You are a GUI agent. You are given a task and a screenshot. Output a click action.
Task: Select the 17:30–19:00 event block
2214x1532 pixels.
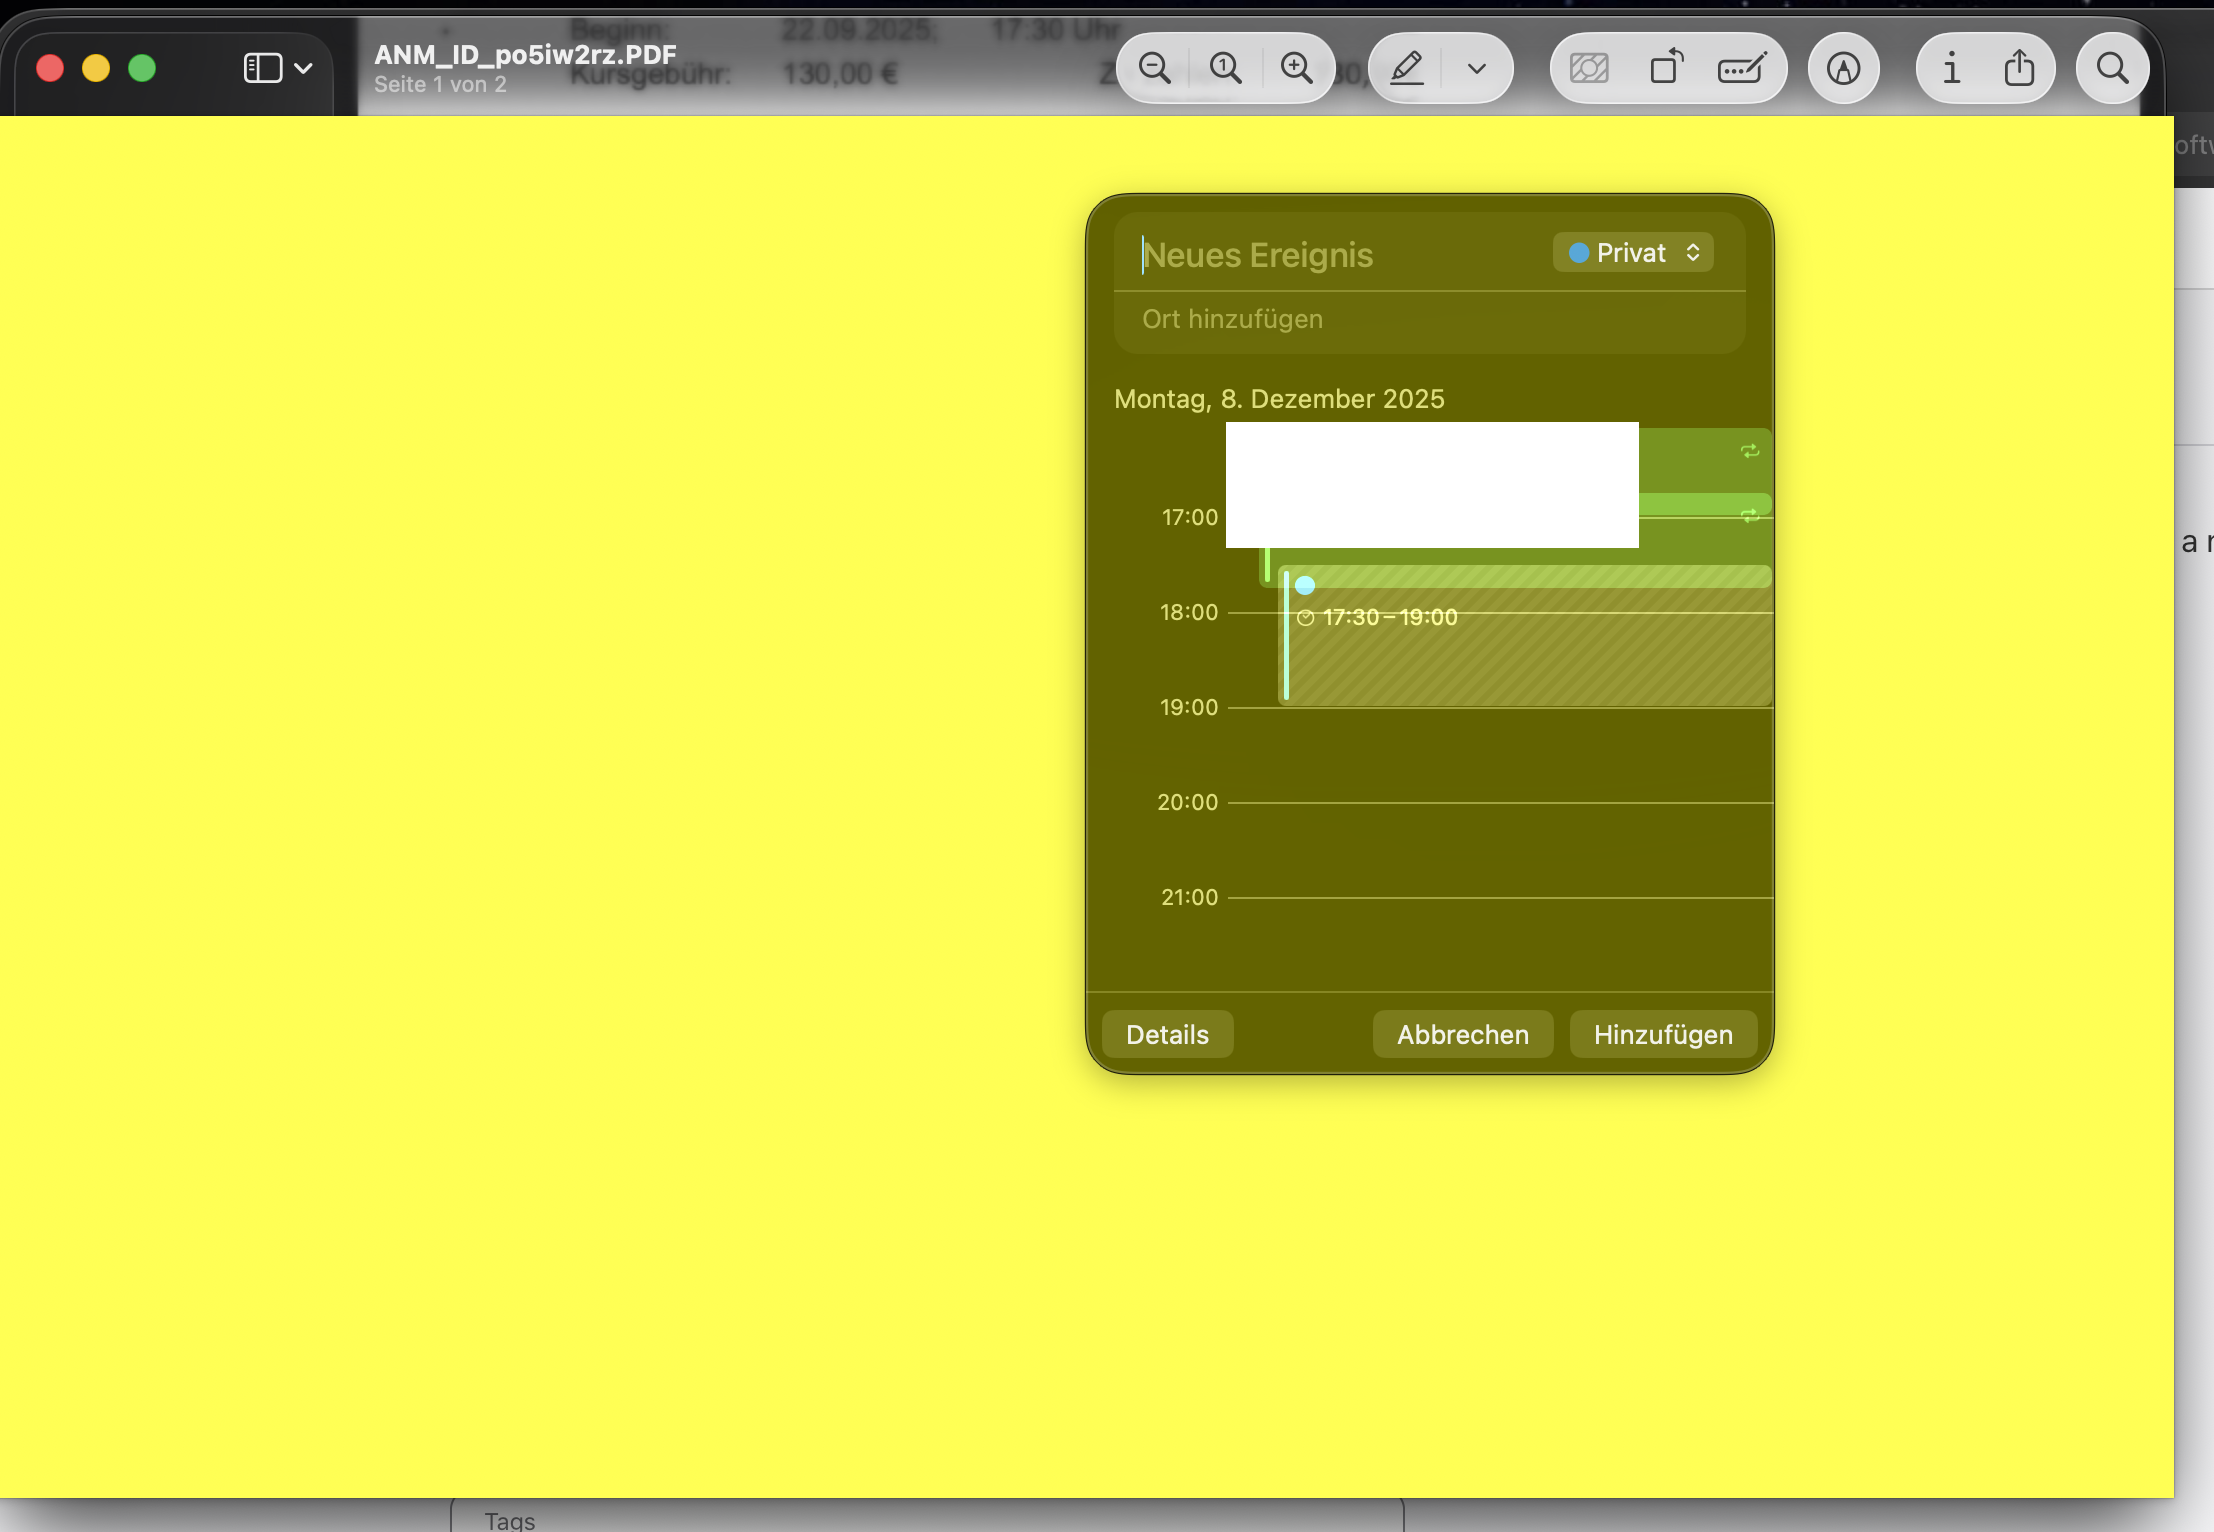[x=1527, y=636]
